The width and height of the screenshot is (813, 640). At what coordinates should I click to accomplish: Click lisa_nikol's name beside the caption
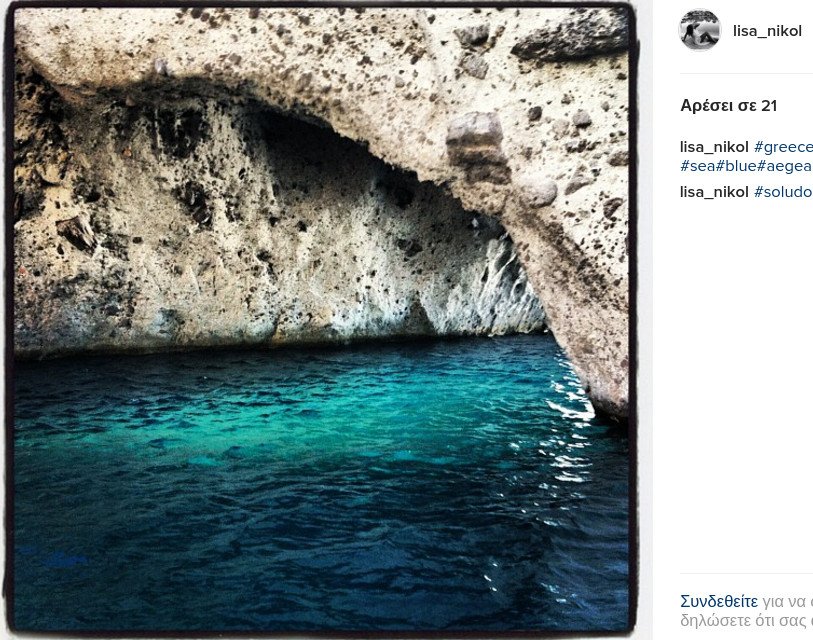(x=714, y=146)
